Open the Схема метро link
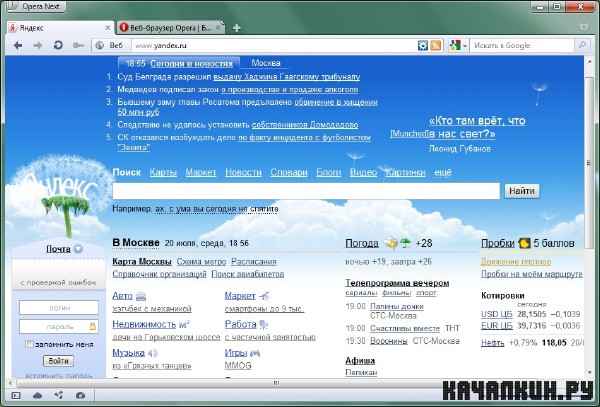Image resolution: width=600 pixels, height=407 pixels. tap(201, 262)
